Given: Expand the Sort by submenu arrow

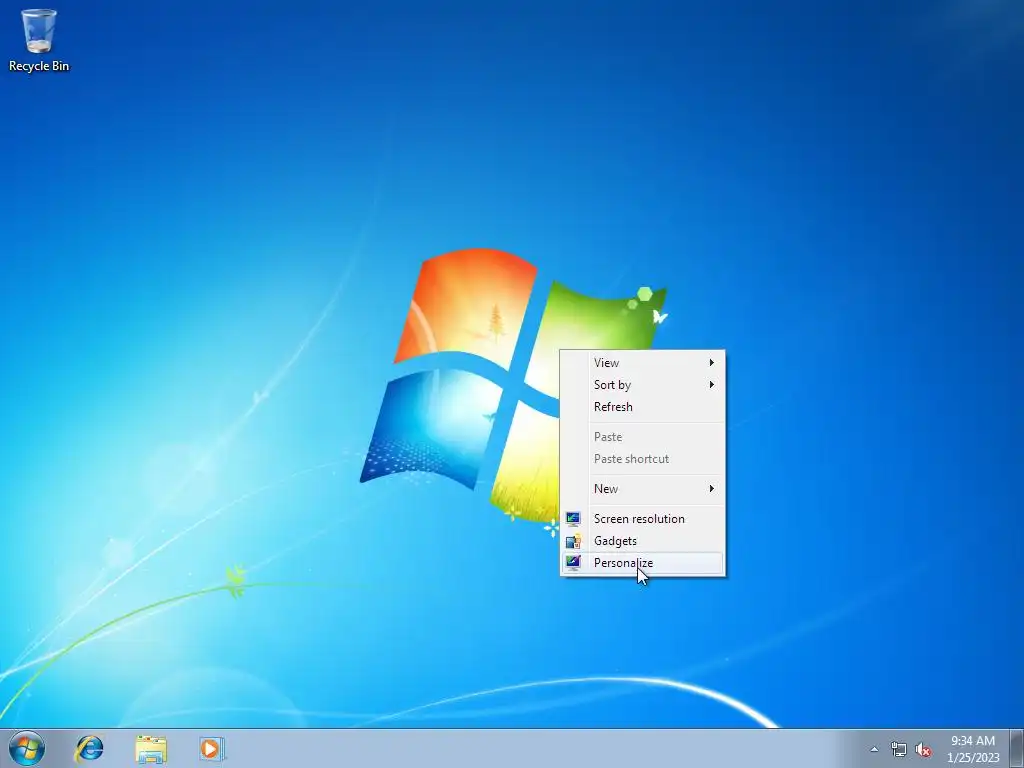Looking at the screenshot, I should (712, 385).
